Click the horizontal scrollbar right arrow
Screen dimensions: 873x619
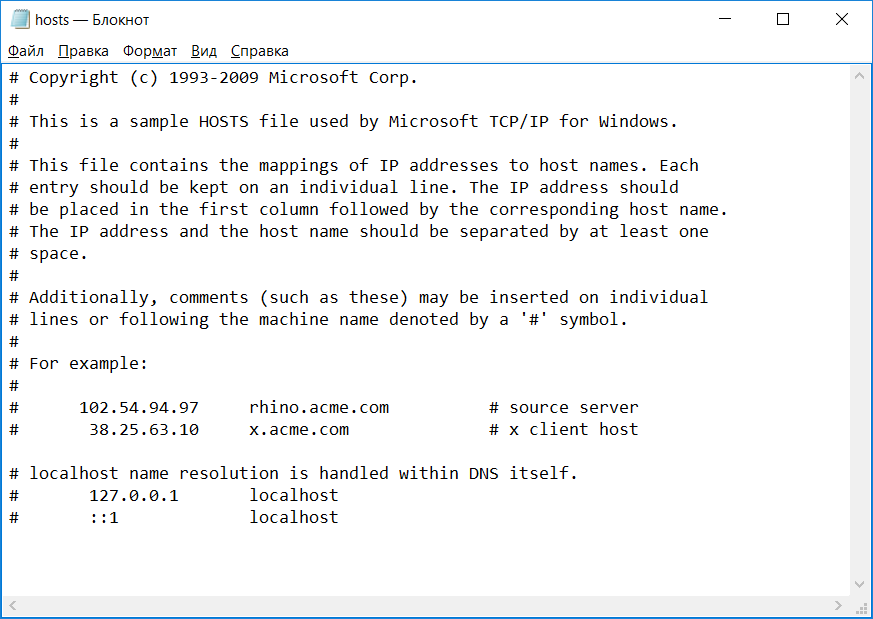pyautogui.click(x=839, y=605)
